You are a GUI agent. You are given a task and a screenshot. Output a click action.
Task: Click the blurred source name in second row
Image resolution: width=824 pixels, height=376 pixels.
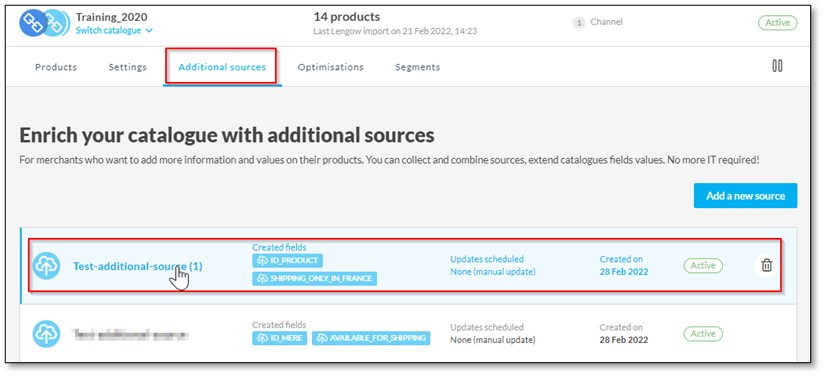(x=130, y=334)
